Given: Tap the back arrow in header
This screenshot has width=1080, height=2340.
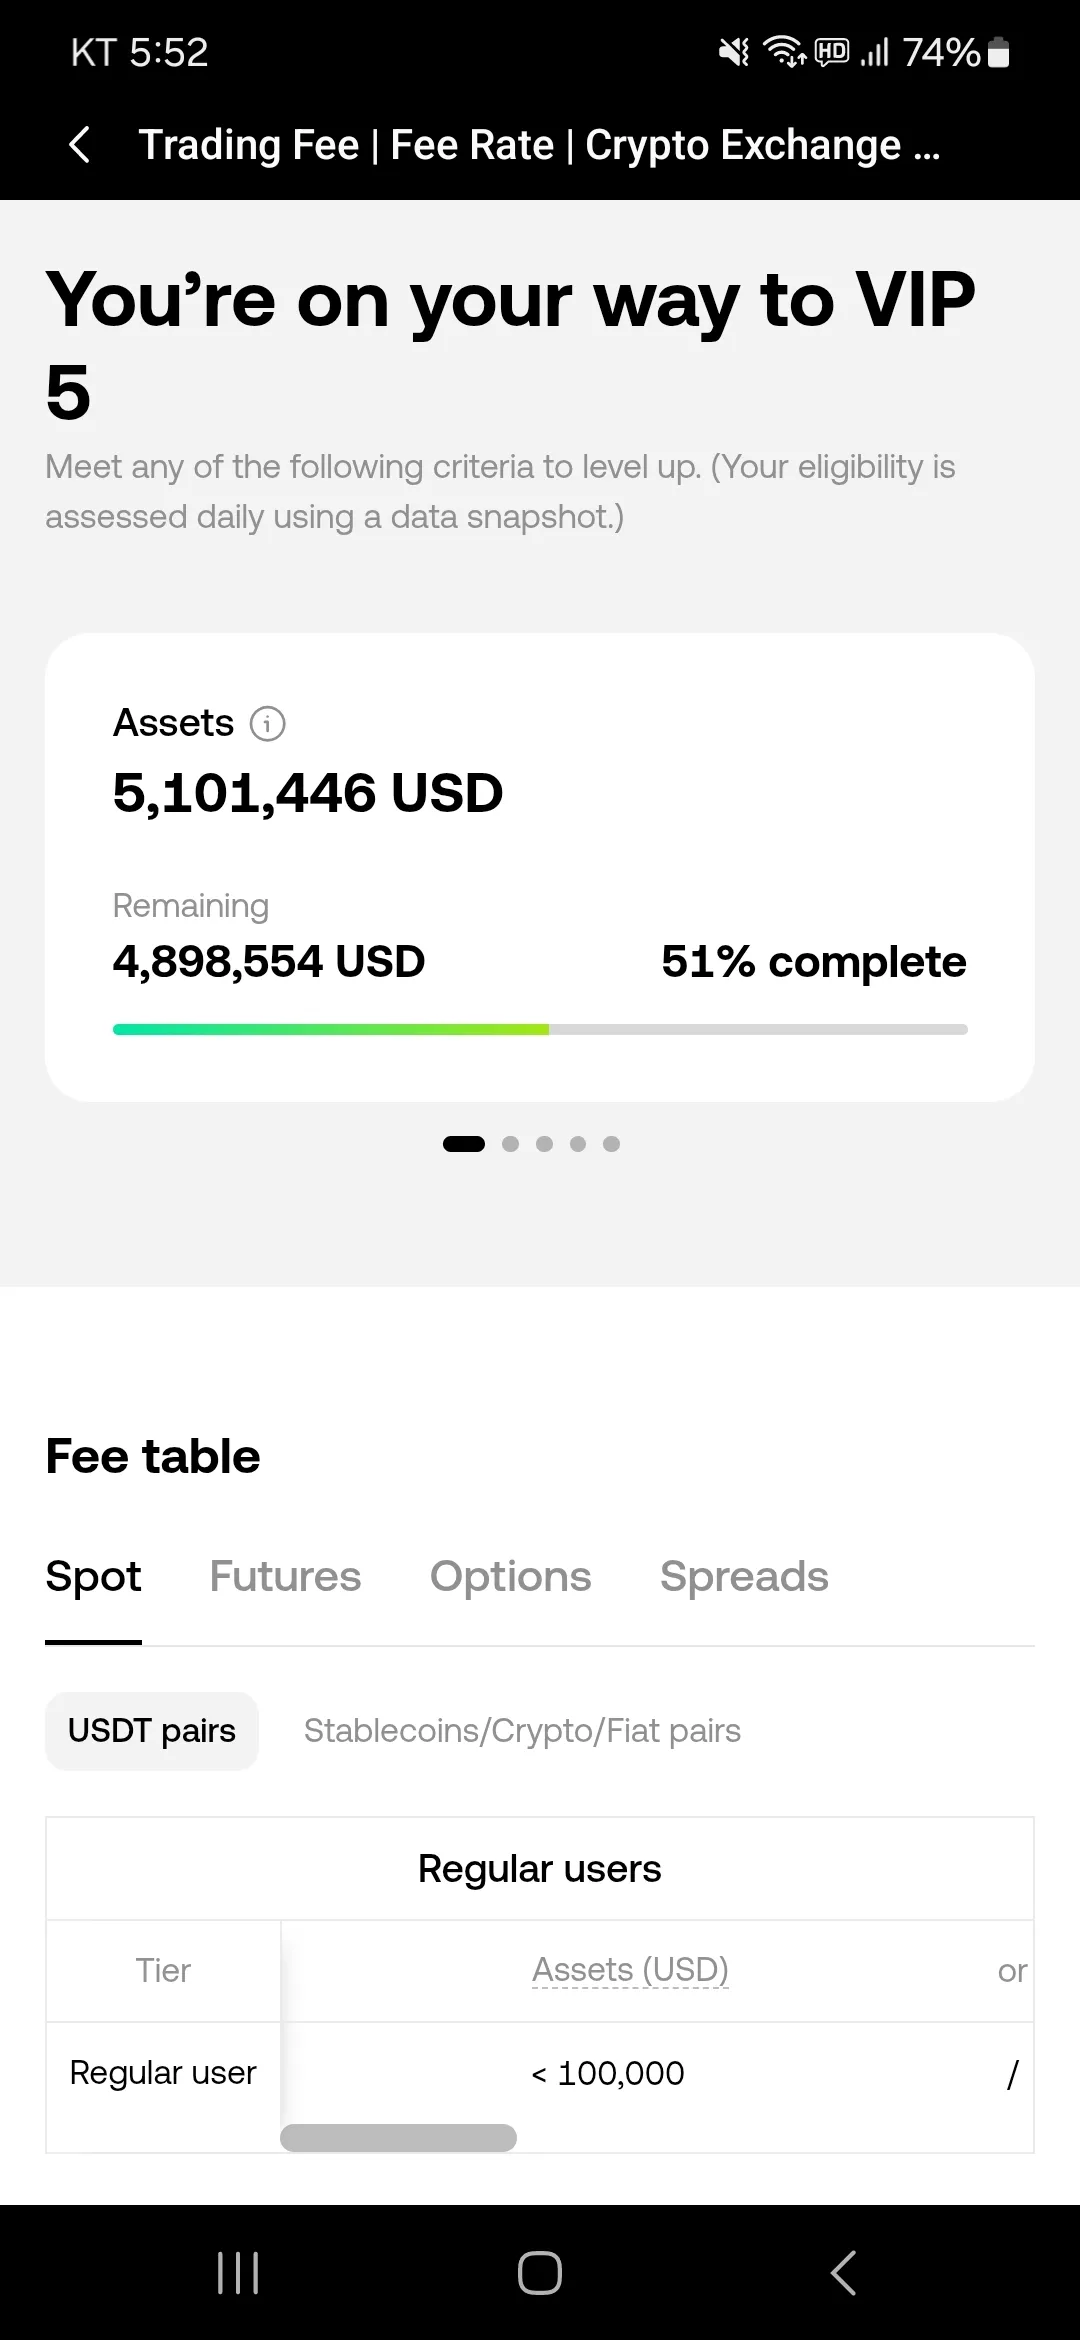Looking at the screenshot, I should (80, 145).
